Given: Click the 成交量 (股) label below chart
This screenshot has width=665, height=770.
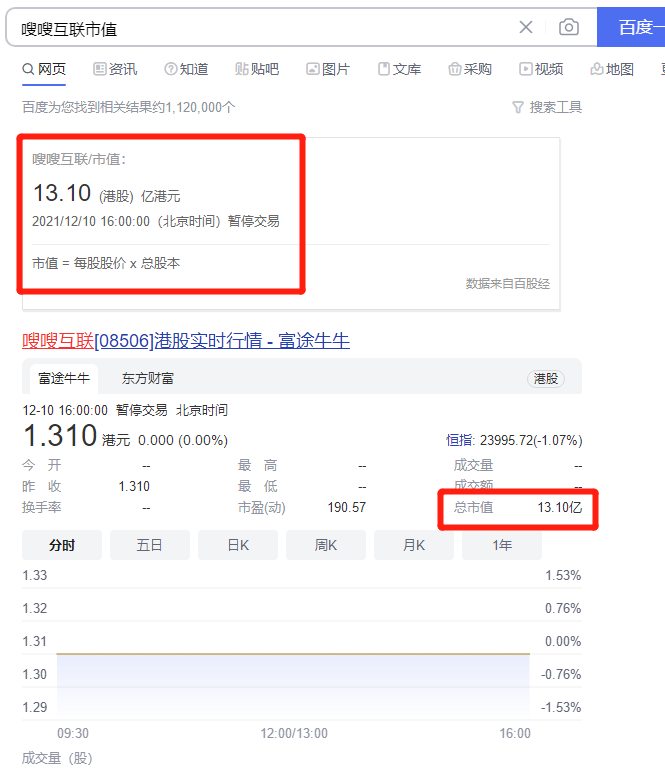Looking at the screenshot, I should 57,758.
